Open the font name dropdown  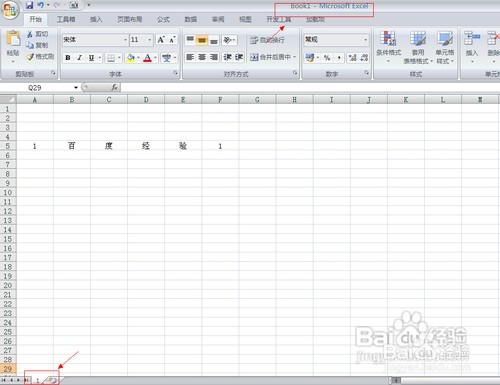pyautogui.click(x=125, y=40)
